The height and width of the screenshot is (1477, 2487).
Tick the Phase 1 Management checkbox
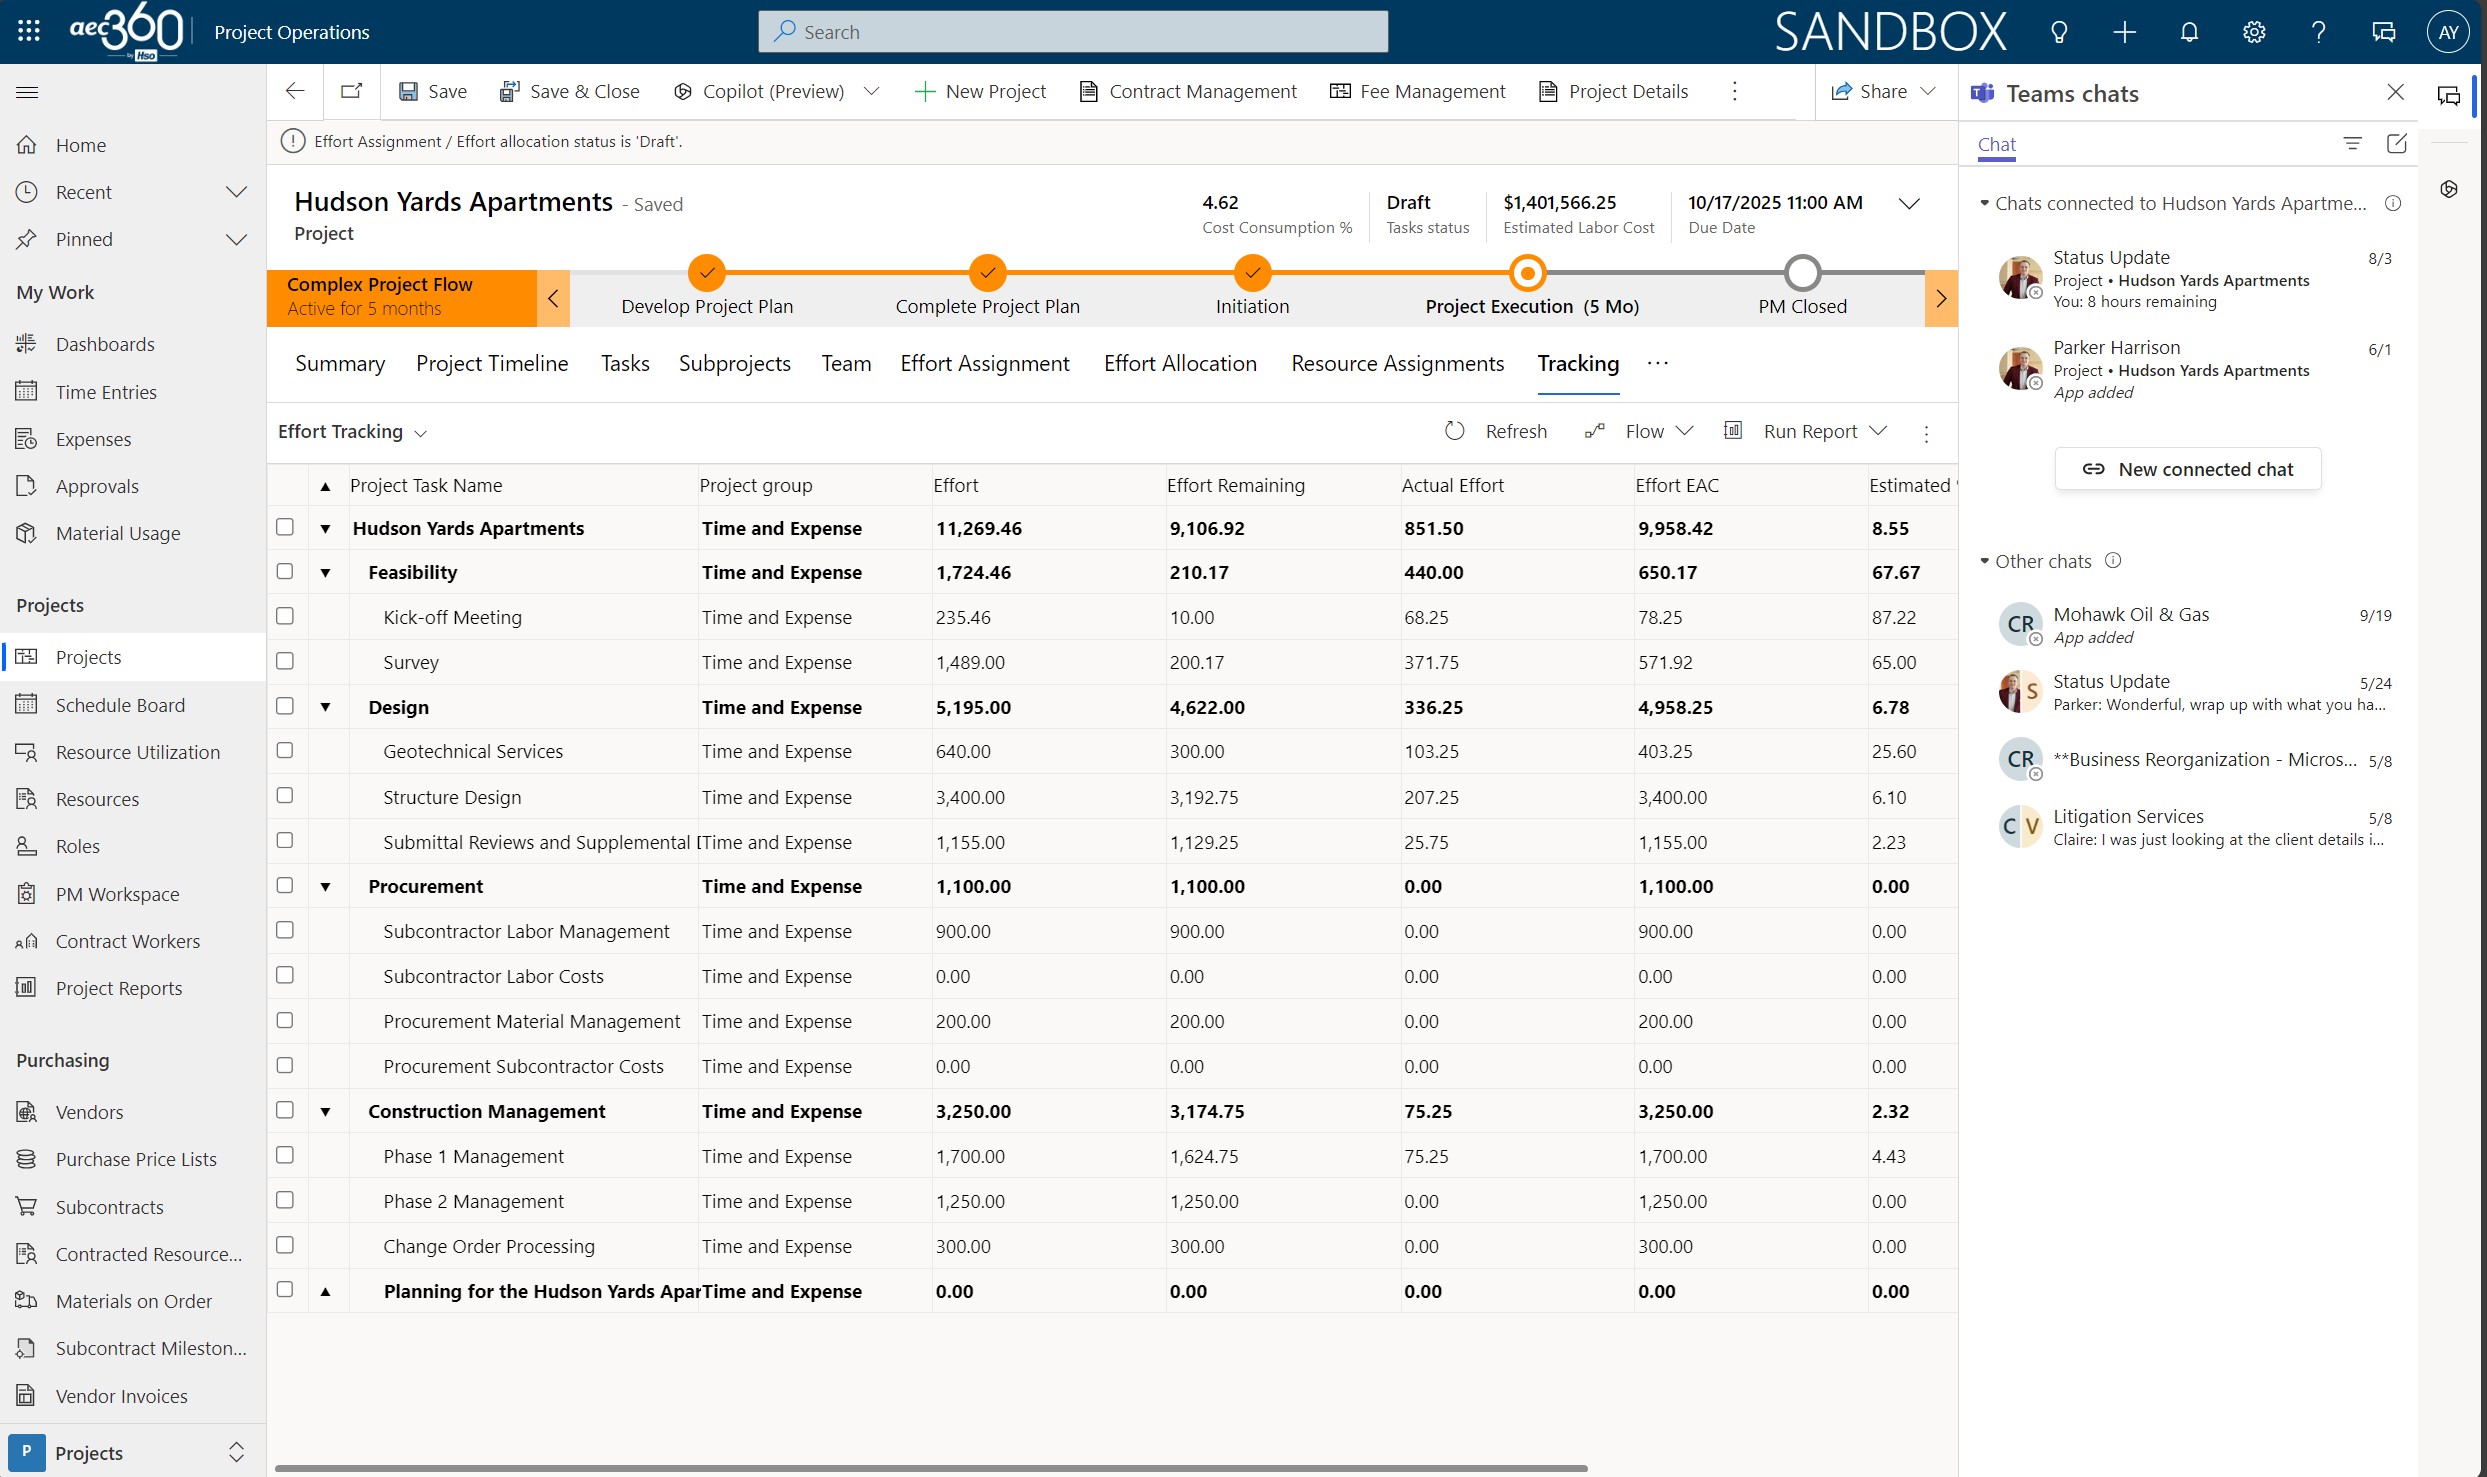pyautogui.click(x=285, y=1155)
